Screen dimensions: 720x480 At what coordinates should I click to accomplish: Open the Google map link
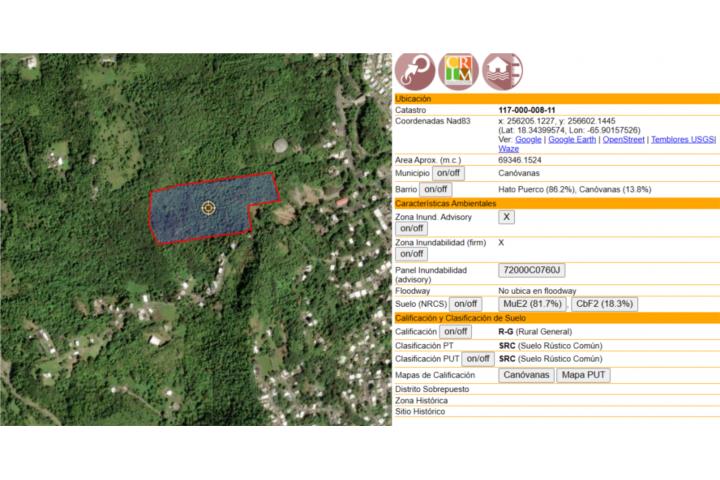tap(528, 139)
